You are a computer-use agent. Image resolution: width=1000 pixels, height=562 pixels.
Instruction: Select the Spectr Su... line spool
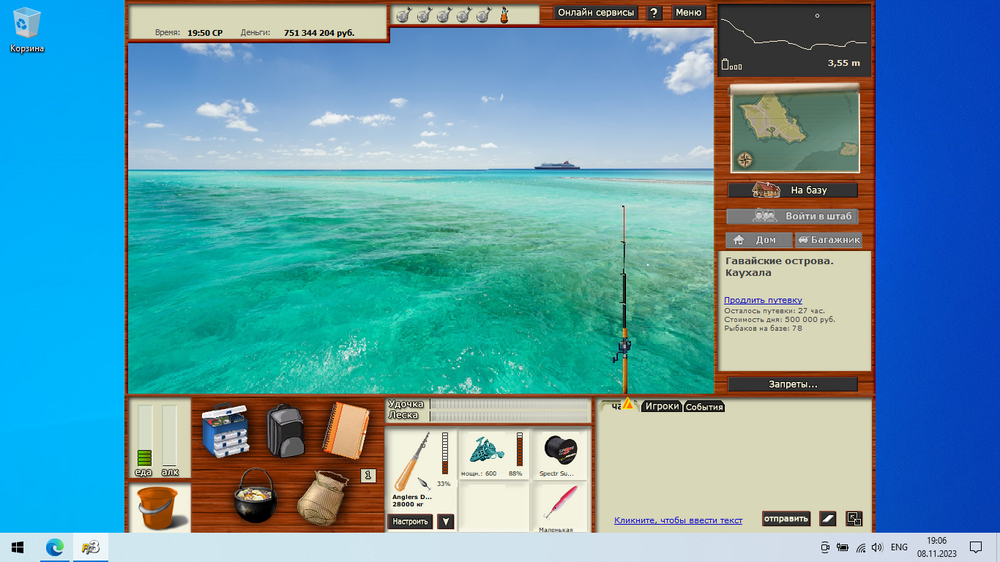coord(559,454)
